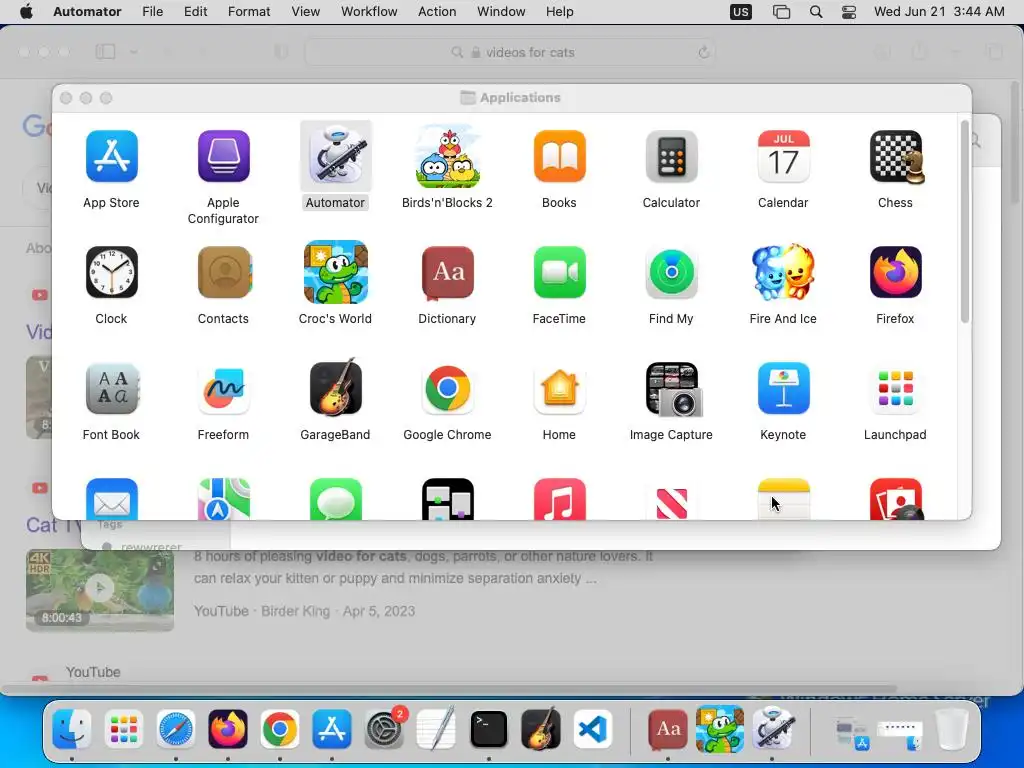
Task: Open Safari from the Dock
Action: (176, 729)
